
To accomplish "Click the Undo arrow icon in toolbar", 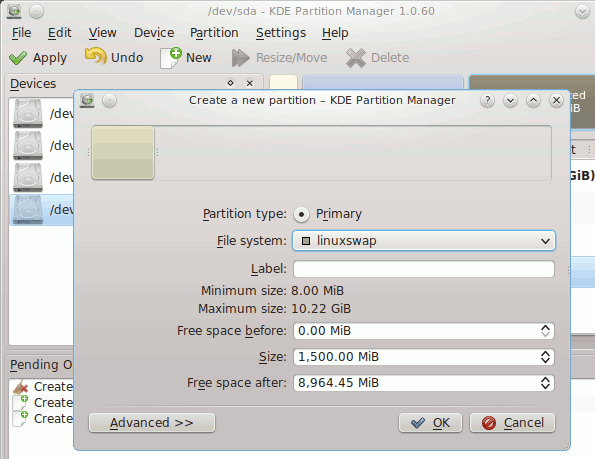I will (96, 57).
